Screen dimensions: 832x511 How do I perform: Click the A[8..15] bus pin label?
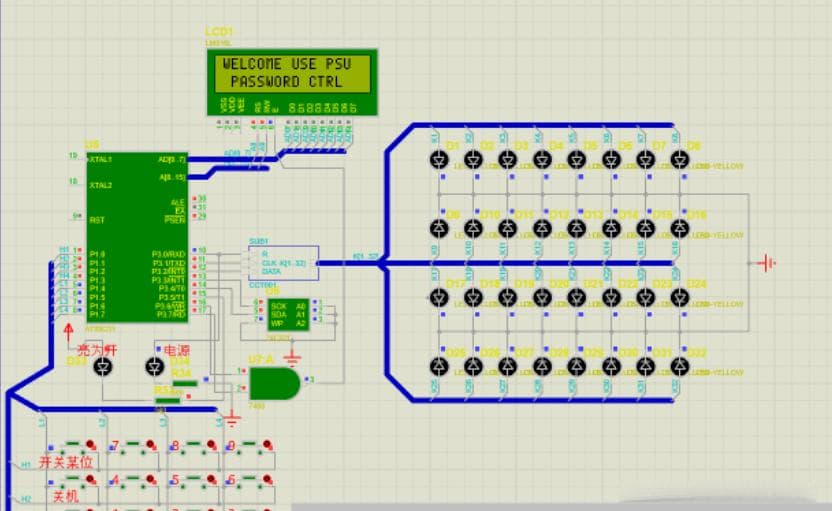[x=173, y=177]
